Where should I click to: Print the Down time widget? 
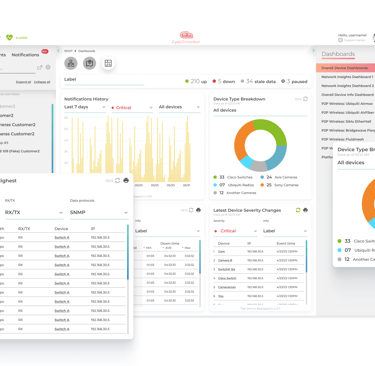(198, 210)
